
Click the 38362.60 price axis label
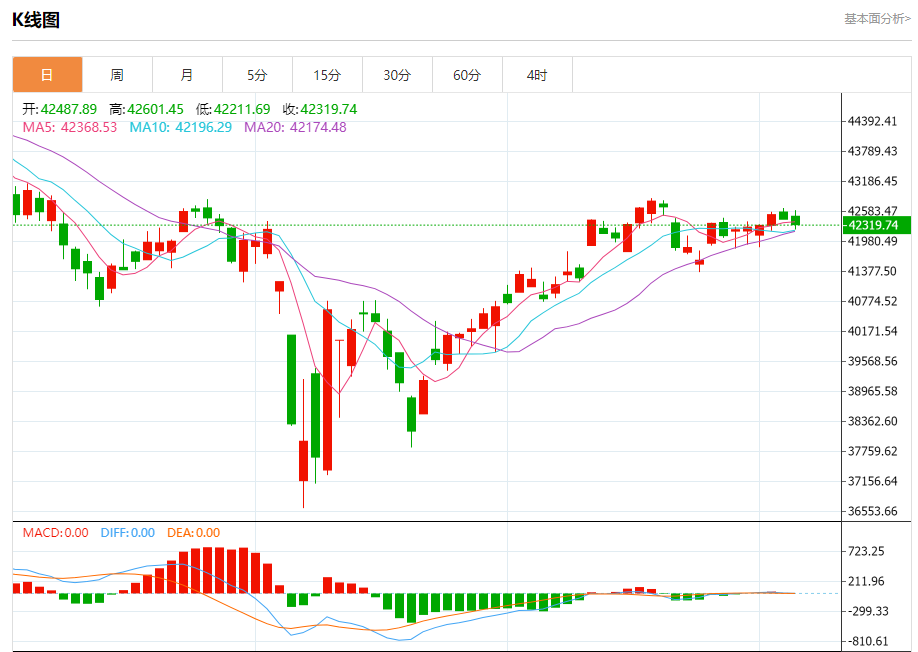click(x=872, y=421)
